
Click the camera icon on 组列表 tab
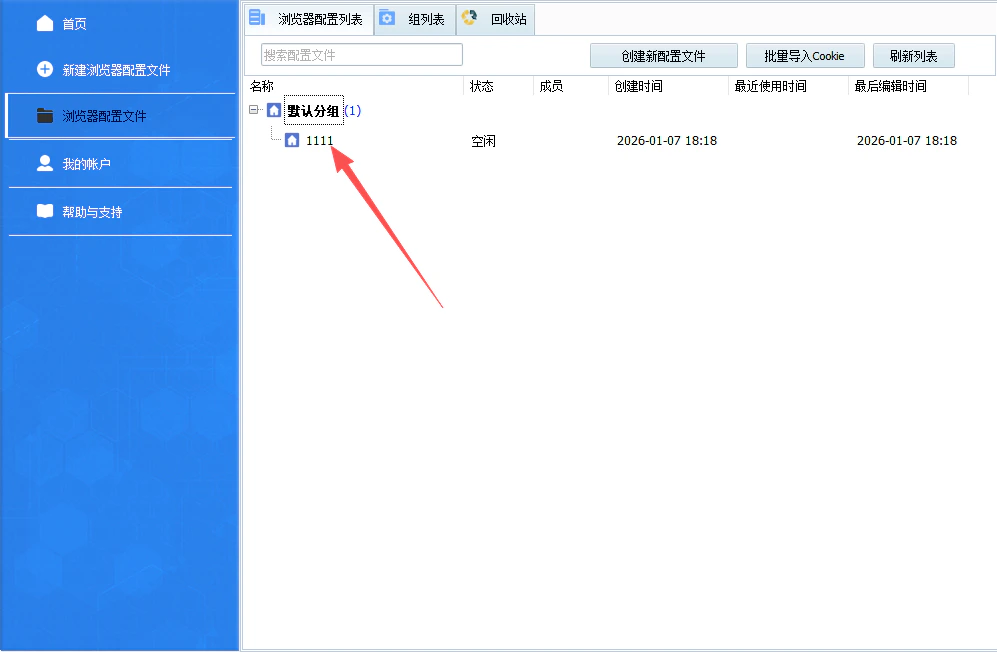point(387,18)
